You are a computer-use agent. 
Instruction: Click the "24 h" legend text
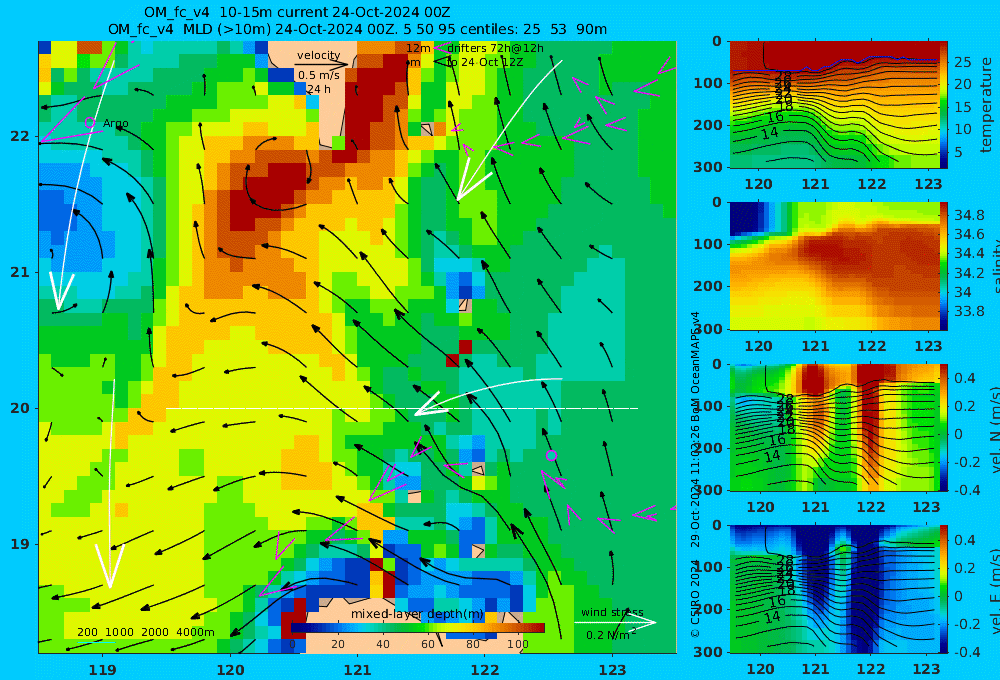pos(318,89)
